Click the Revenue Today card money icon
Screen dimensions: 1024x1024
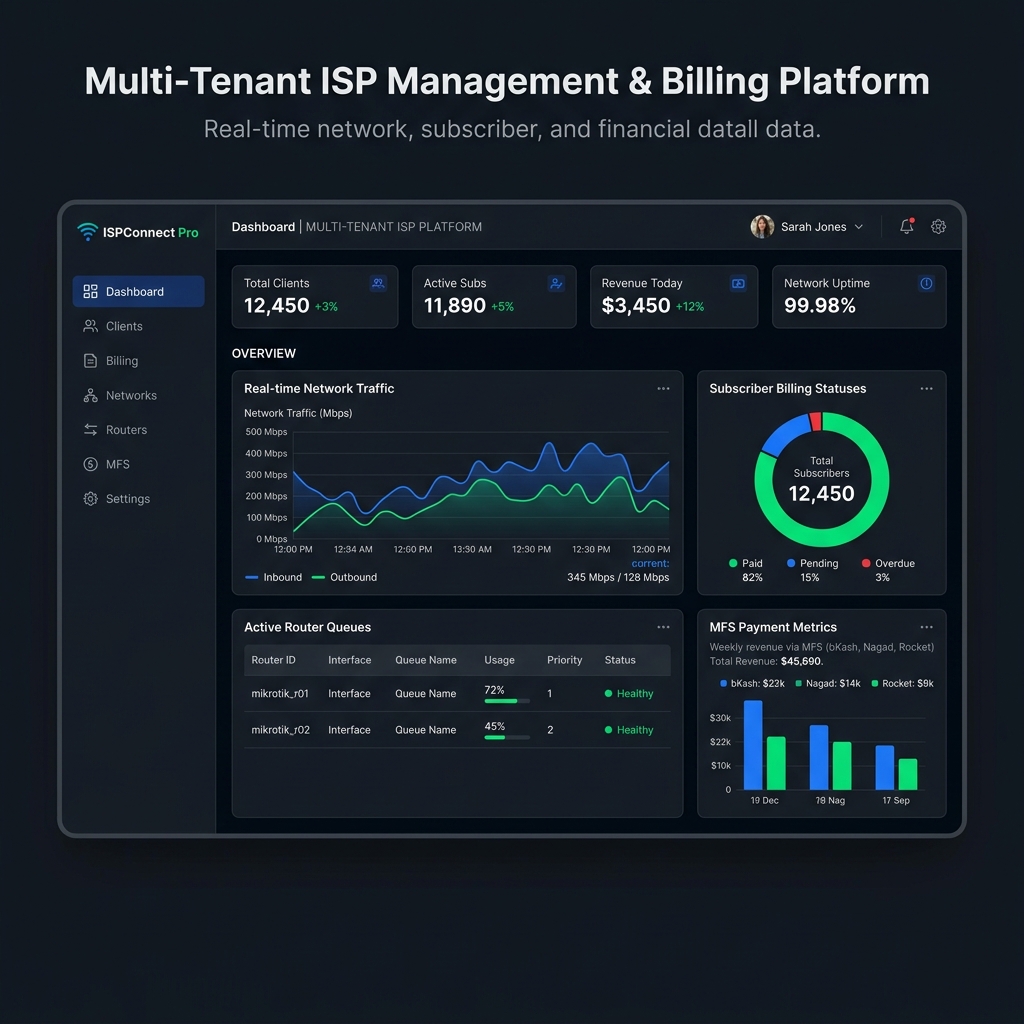738,283
